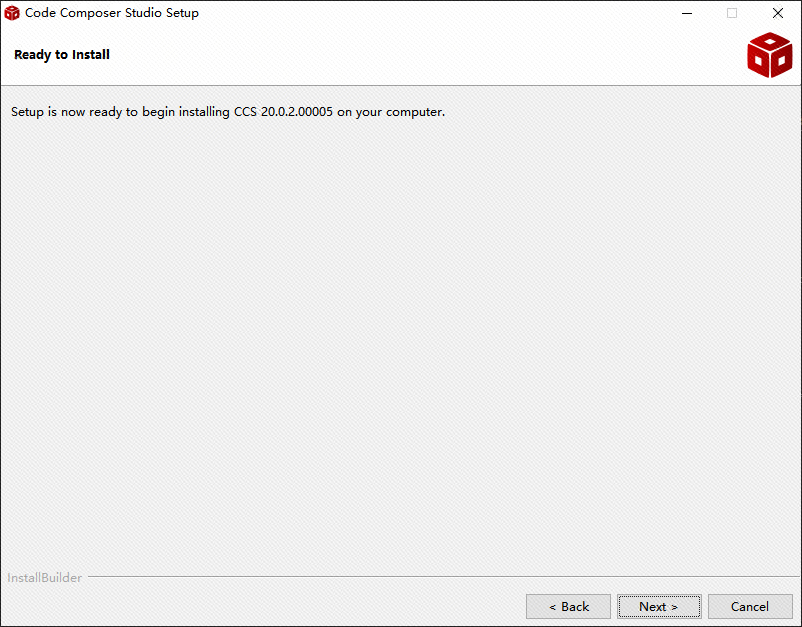
Task: Close the Setup window with X
Action: [x=777, y=13]
